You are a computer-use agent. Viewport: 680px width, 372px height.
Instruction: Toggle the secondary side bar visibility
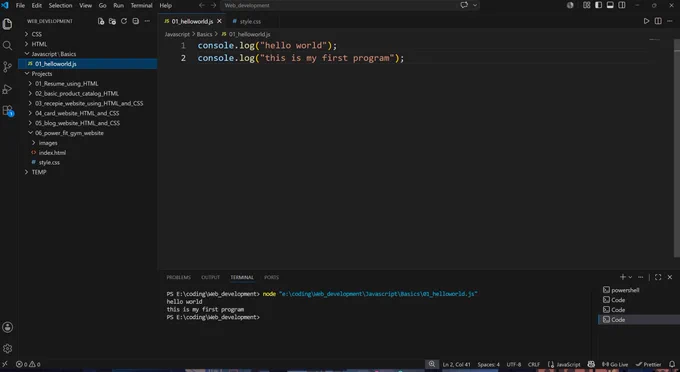tap(622, 5)
